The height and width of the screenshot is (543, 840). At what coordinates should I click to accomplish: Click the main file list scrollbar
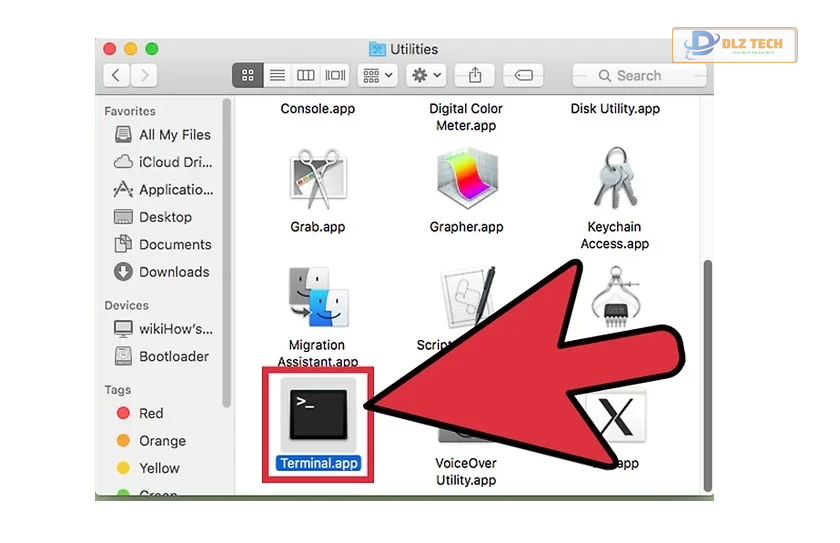(708, 376)
